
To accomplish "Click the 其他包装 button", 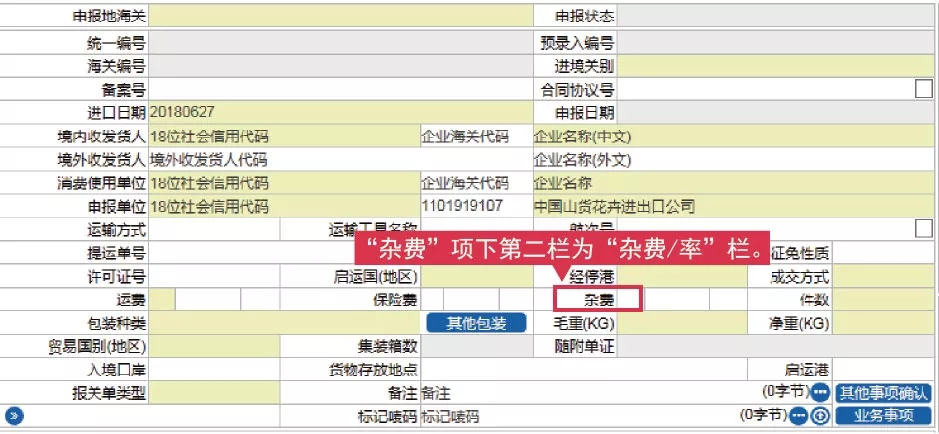I will click(477, 323).
